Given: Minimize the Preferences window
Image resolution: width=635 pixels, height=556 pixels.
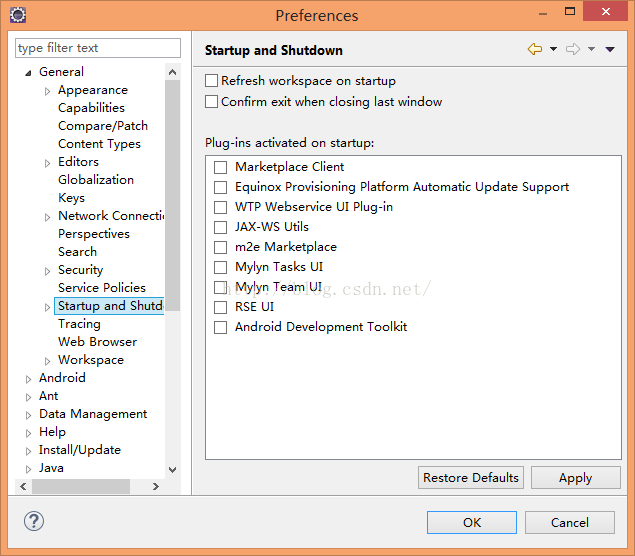Looking at the screenshot, I should 543,13.
